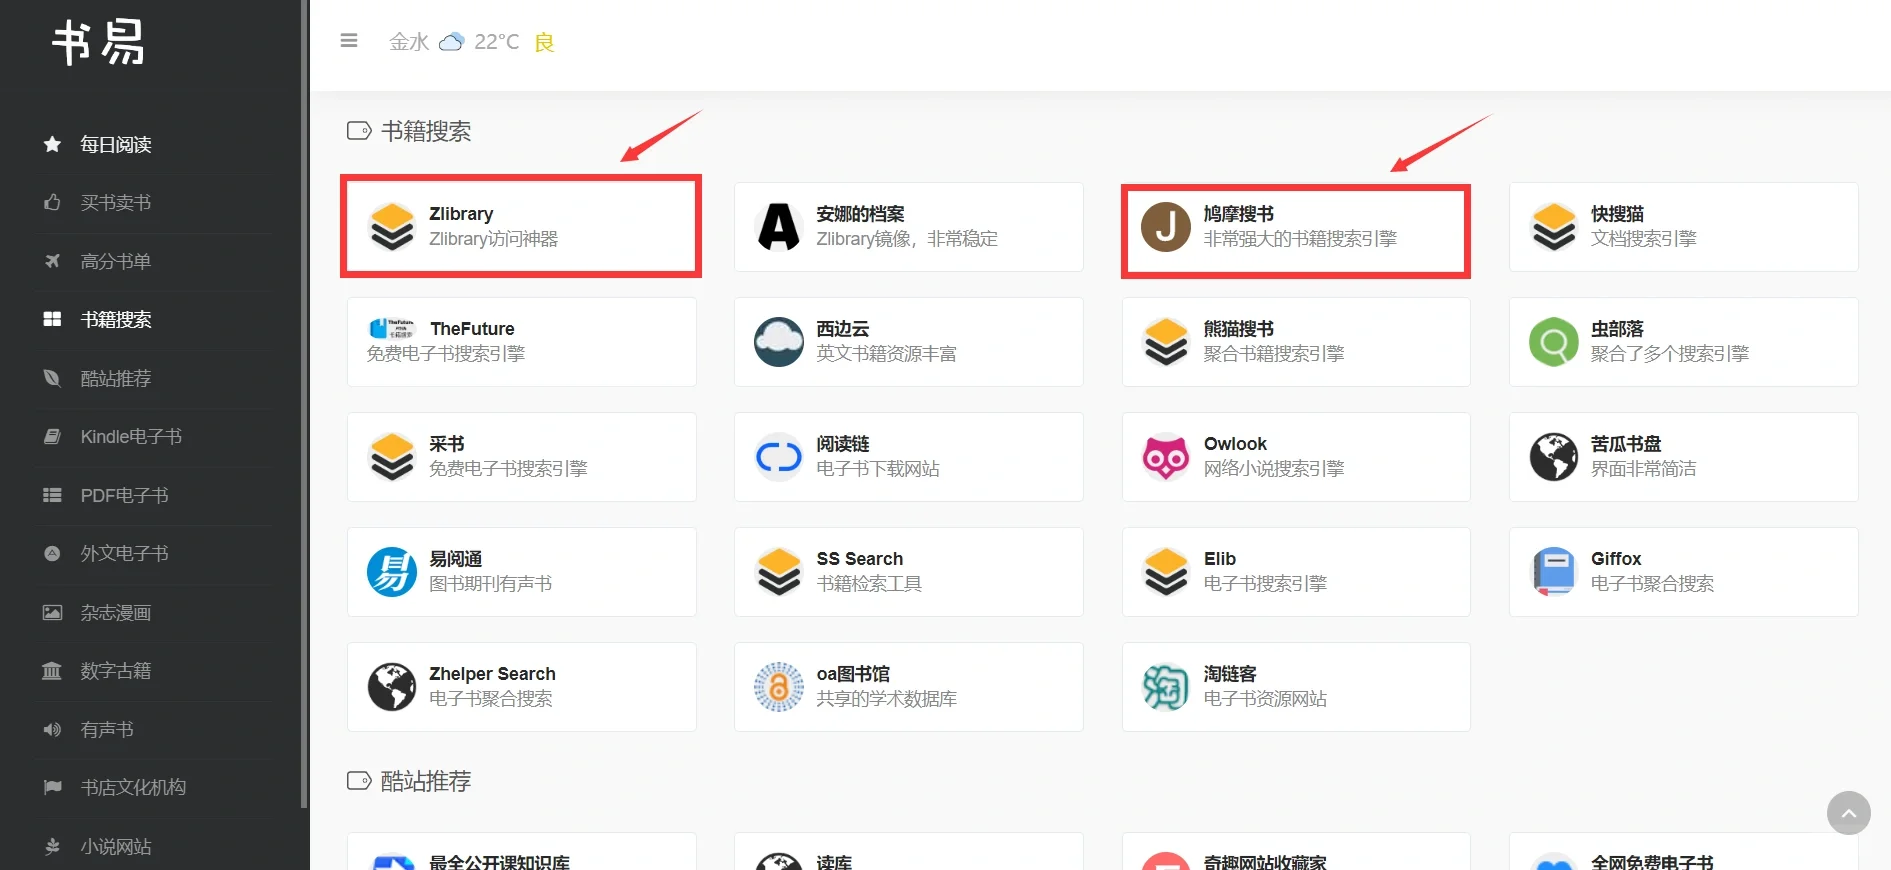Click the 酷站推荐 section heading
1891x870 pixels.
[426, 781]
